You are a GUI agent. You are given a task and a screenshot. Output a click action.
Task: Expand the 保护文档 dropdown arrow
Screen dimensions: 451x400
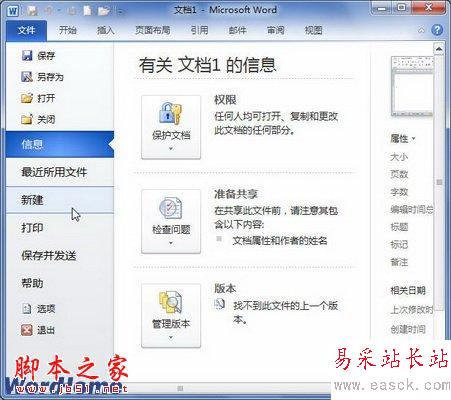[x=171, y=149]
